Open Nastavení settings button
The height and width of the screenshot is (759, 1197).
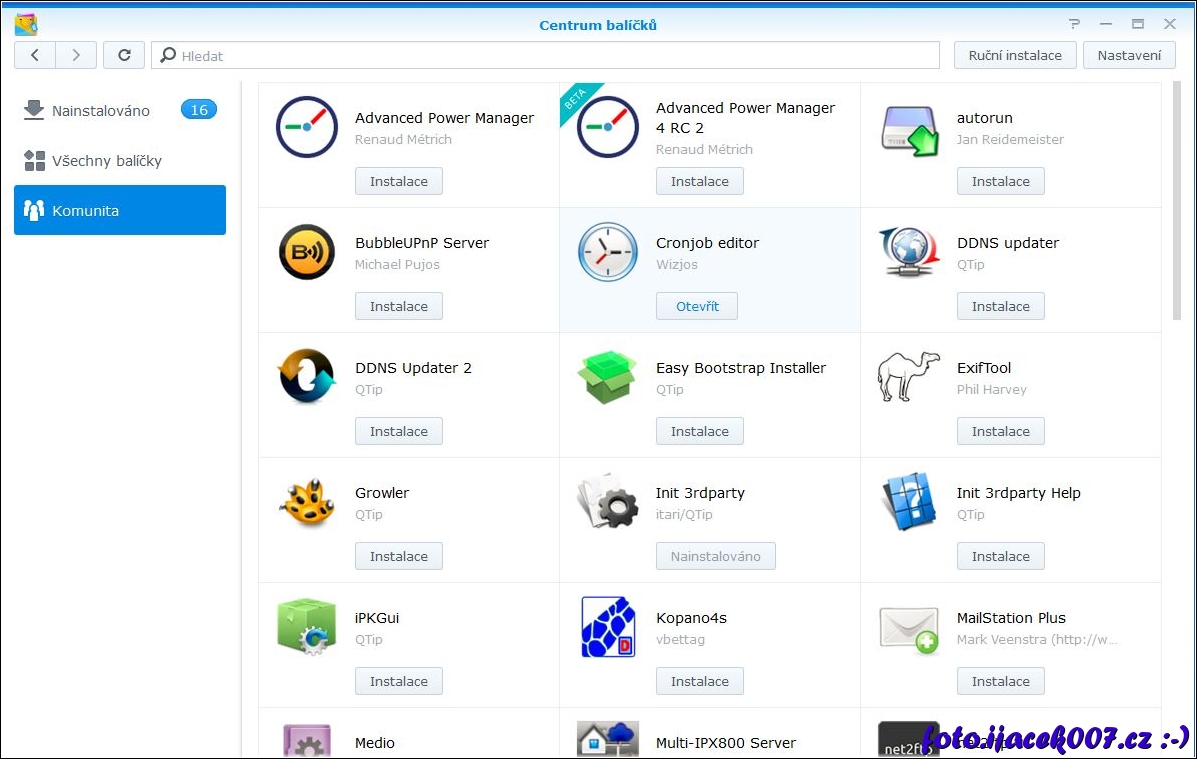tap(1129, 55)
